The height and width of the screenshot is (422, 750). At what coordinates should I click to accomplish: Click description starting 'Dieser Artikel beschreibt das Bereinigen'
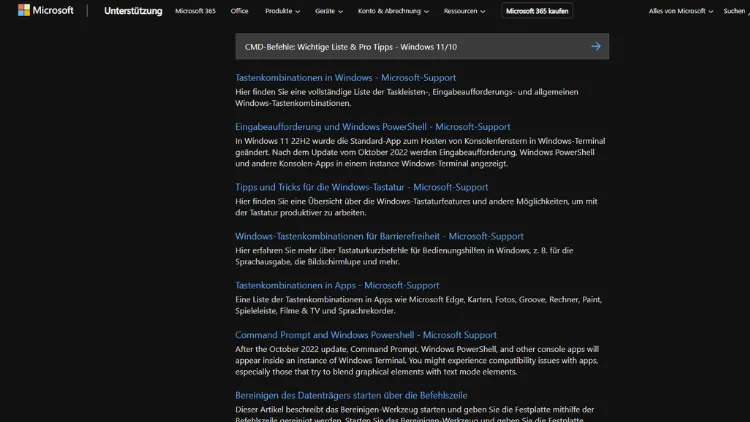pos(415,414)
